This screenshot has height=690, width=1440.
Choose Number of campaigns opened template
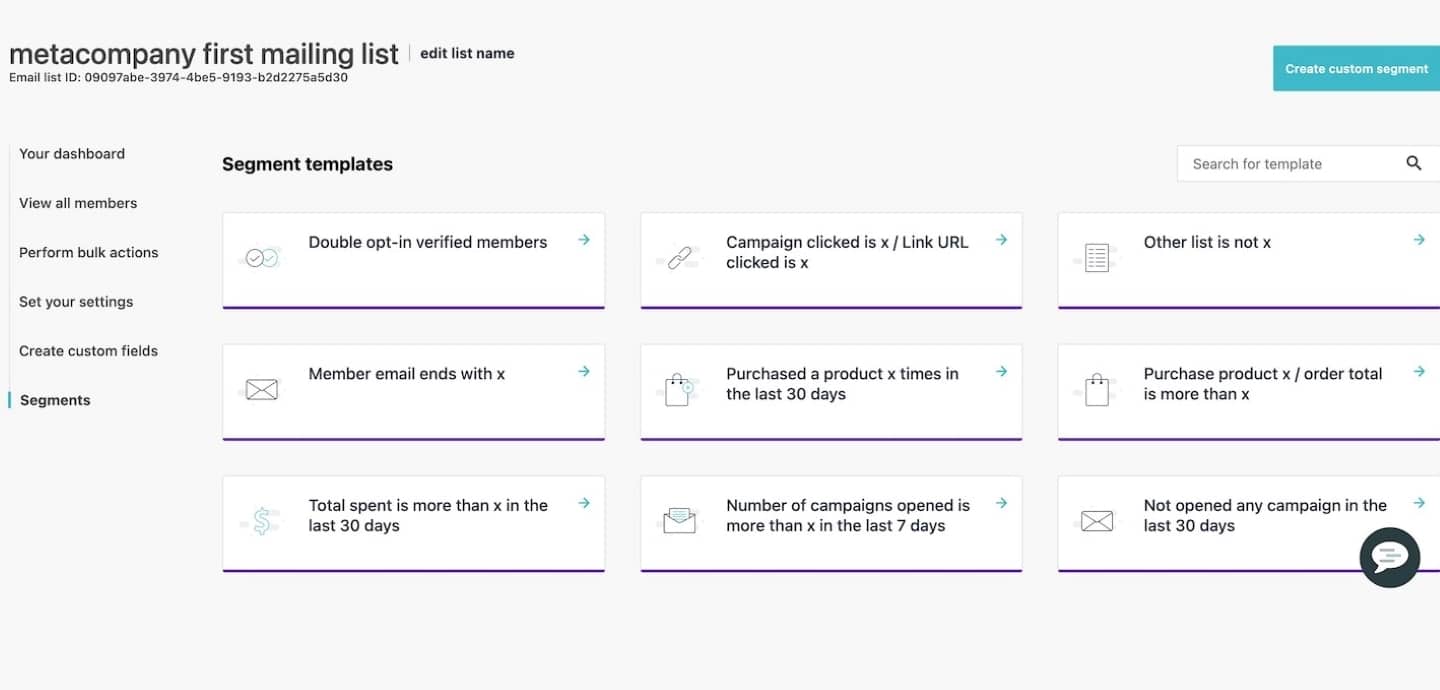[831, 524]
